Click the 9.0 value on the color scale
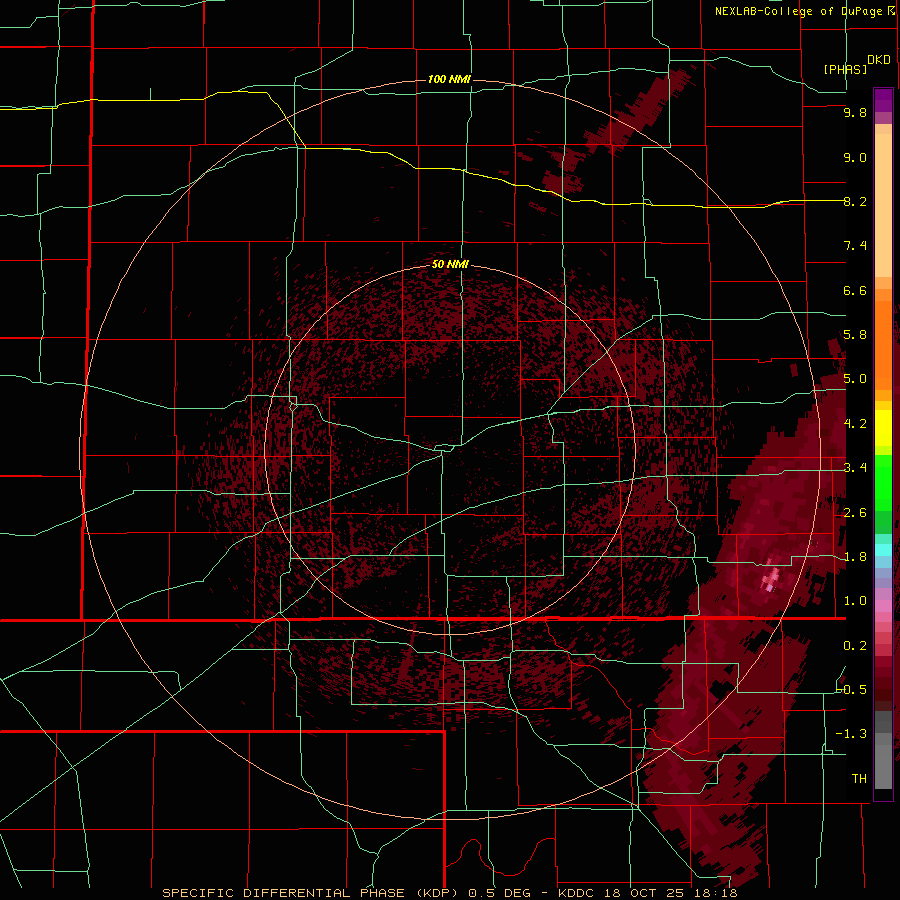Screen dimensions: 900x900 point(855,157)
